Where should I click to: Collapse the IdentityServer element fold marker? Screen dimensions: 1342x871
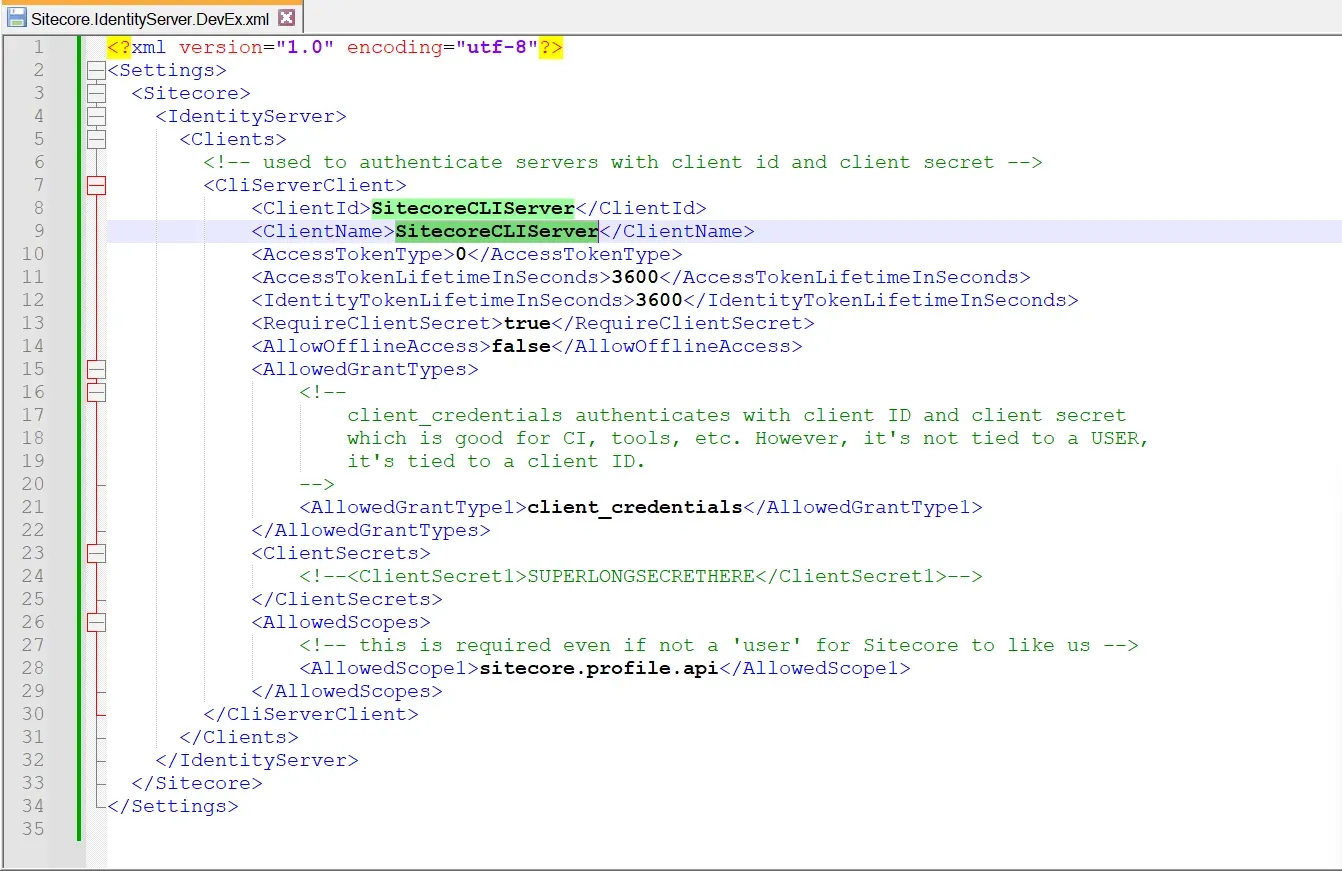96,116
